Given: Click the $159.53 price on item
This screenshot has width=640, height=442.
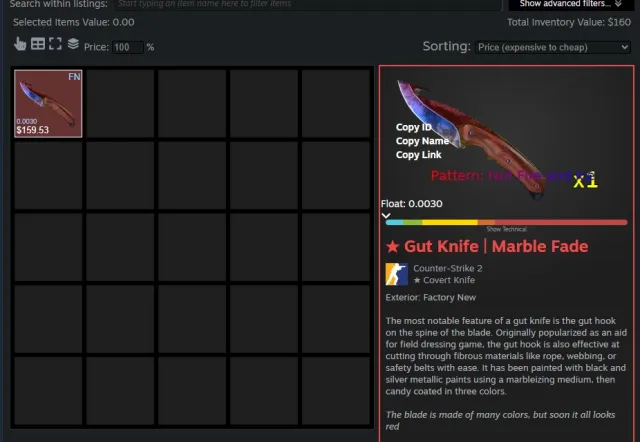Looking at the screenshot, I should pyautogui.click(x=33, y=130).
